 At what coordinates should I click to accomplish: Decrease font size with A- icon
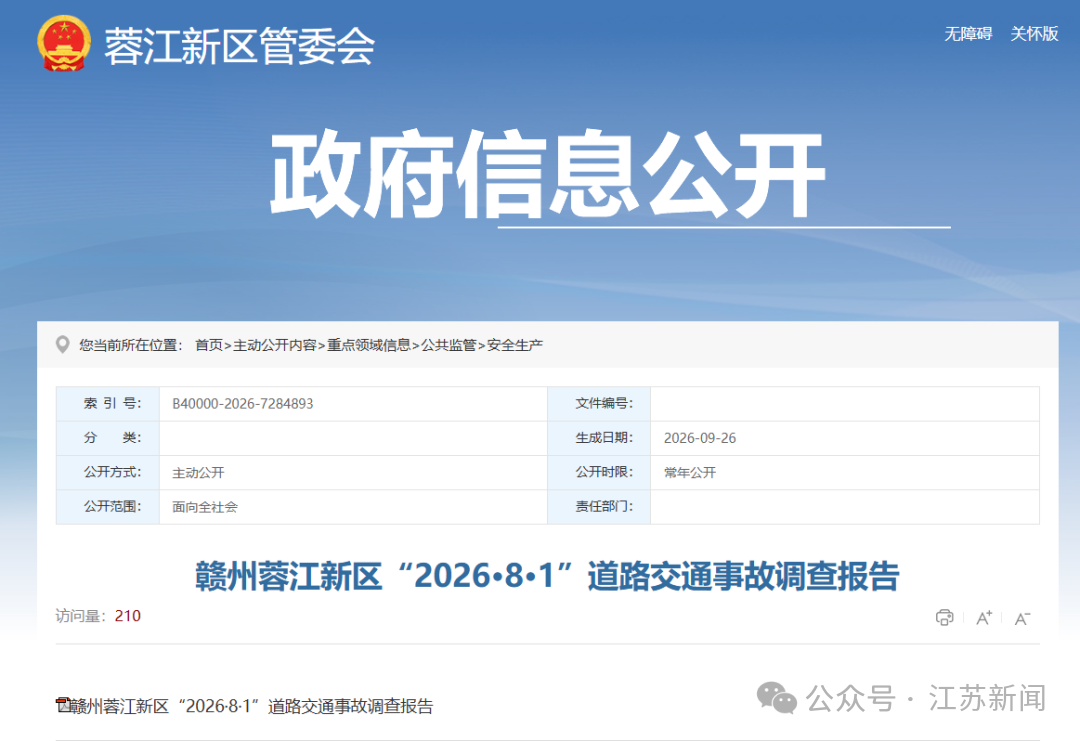(1022, 618)
